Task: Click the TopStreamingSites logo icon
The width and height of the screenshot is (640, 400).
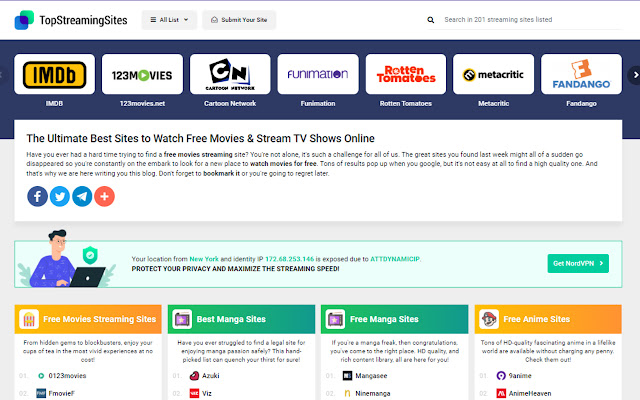Action: pyautogui.click(x=24, y=20)
